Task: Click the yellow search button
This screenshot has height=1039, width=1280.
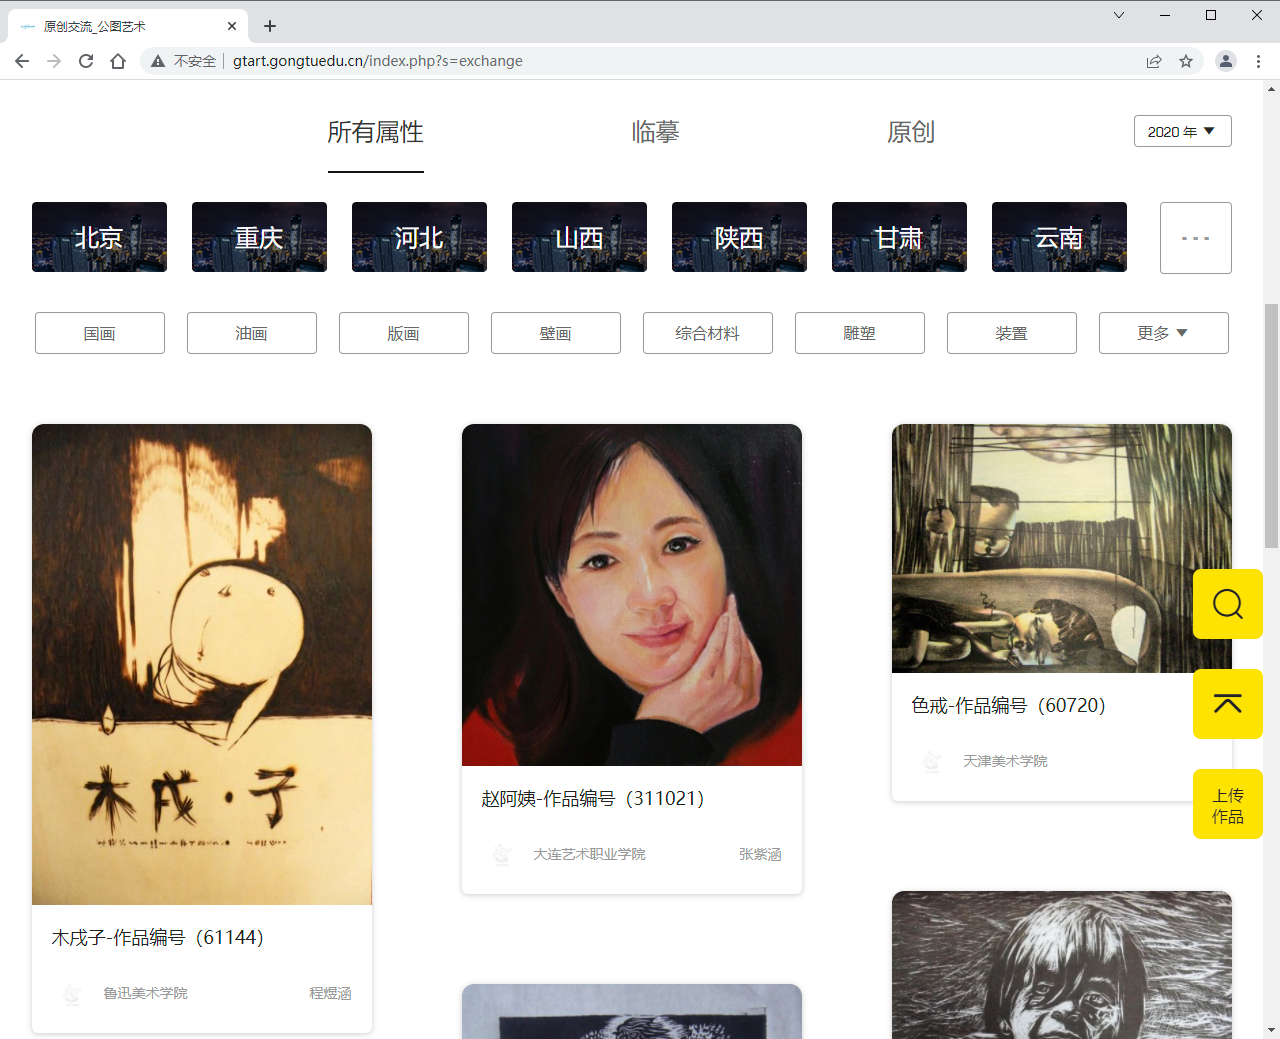Action: point(1227,604)
